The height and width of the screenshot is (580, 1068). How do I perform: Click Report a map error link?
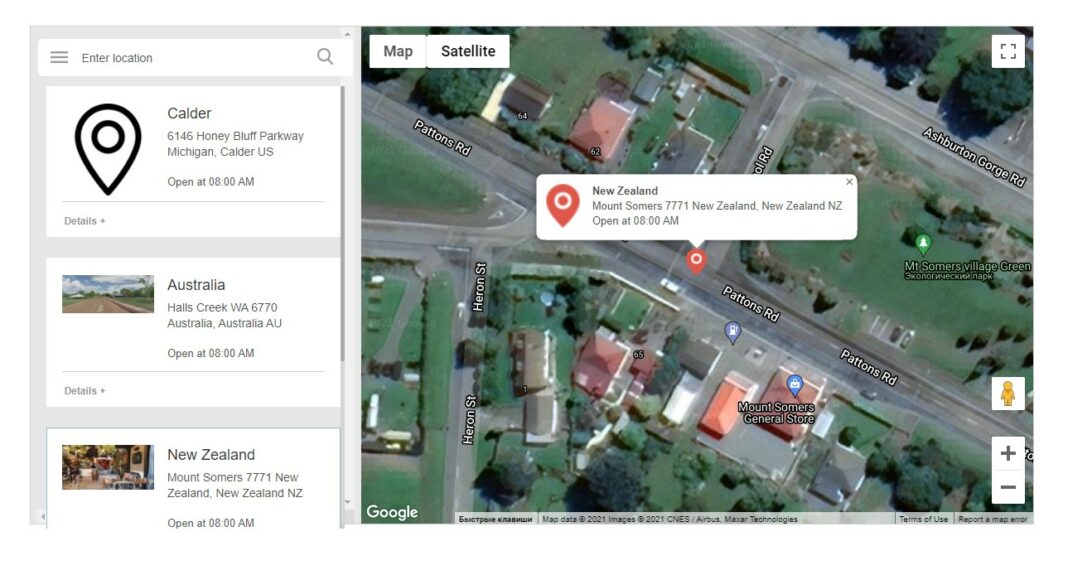994,519
